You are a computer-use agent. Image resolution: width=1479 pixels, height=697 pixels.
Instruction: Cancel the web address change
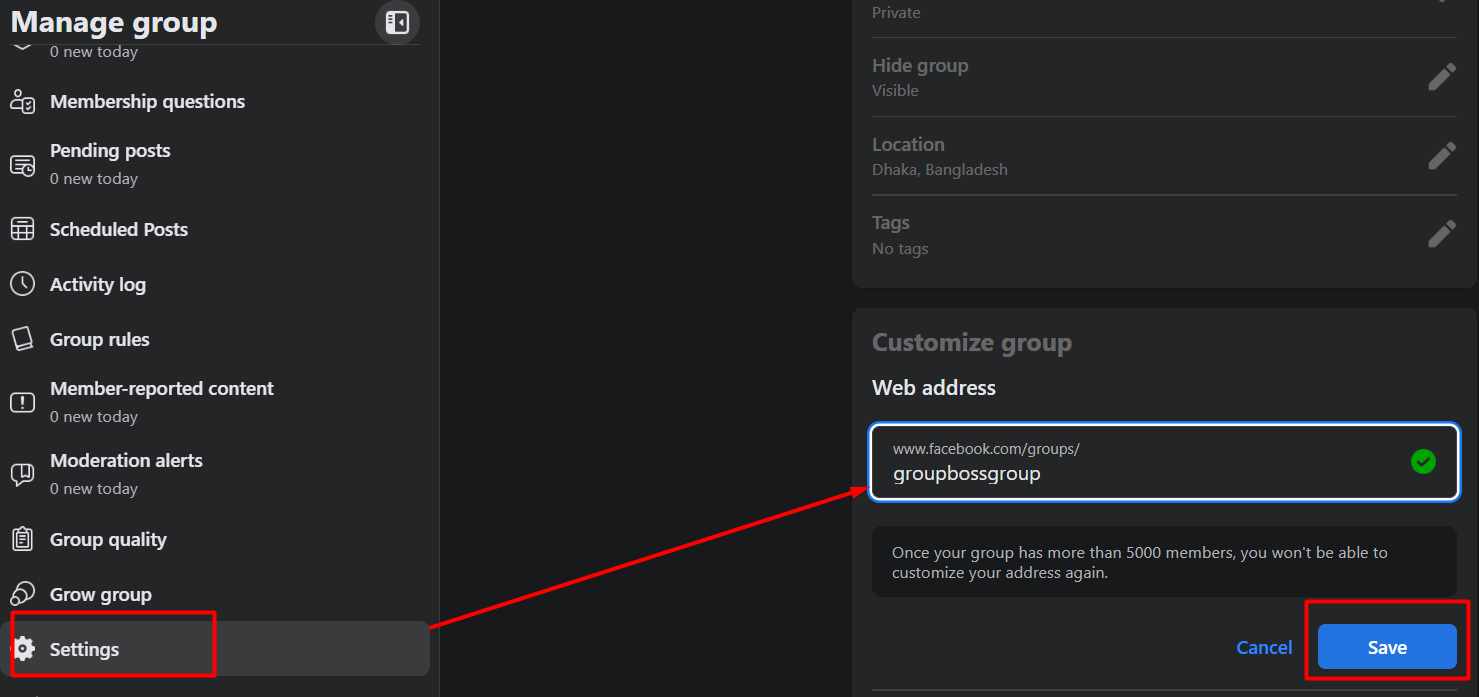point(1264,647)
